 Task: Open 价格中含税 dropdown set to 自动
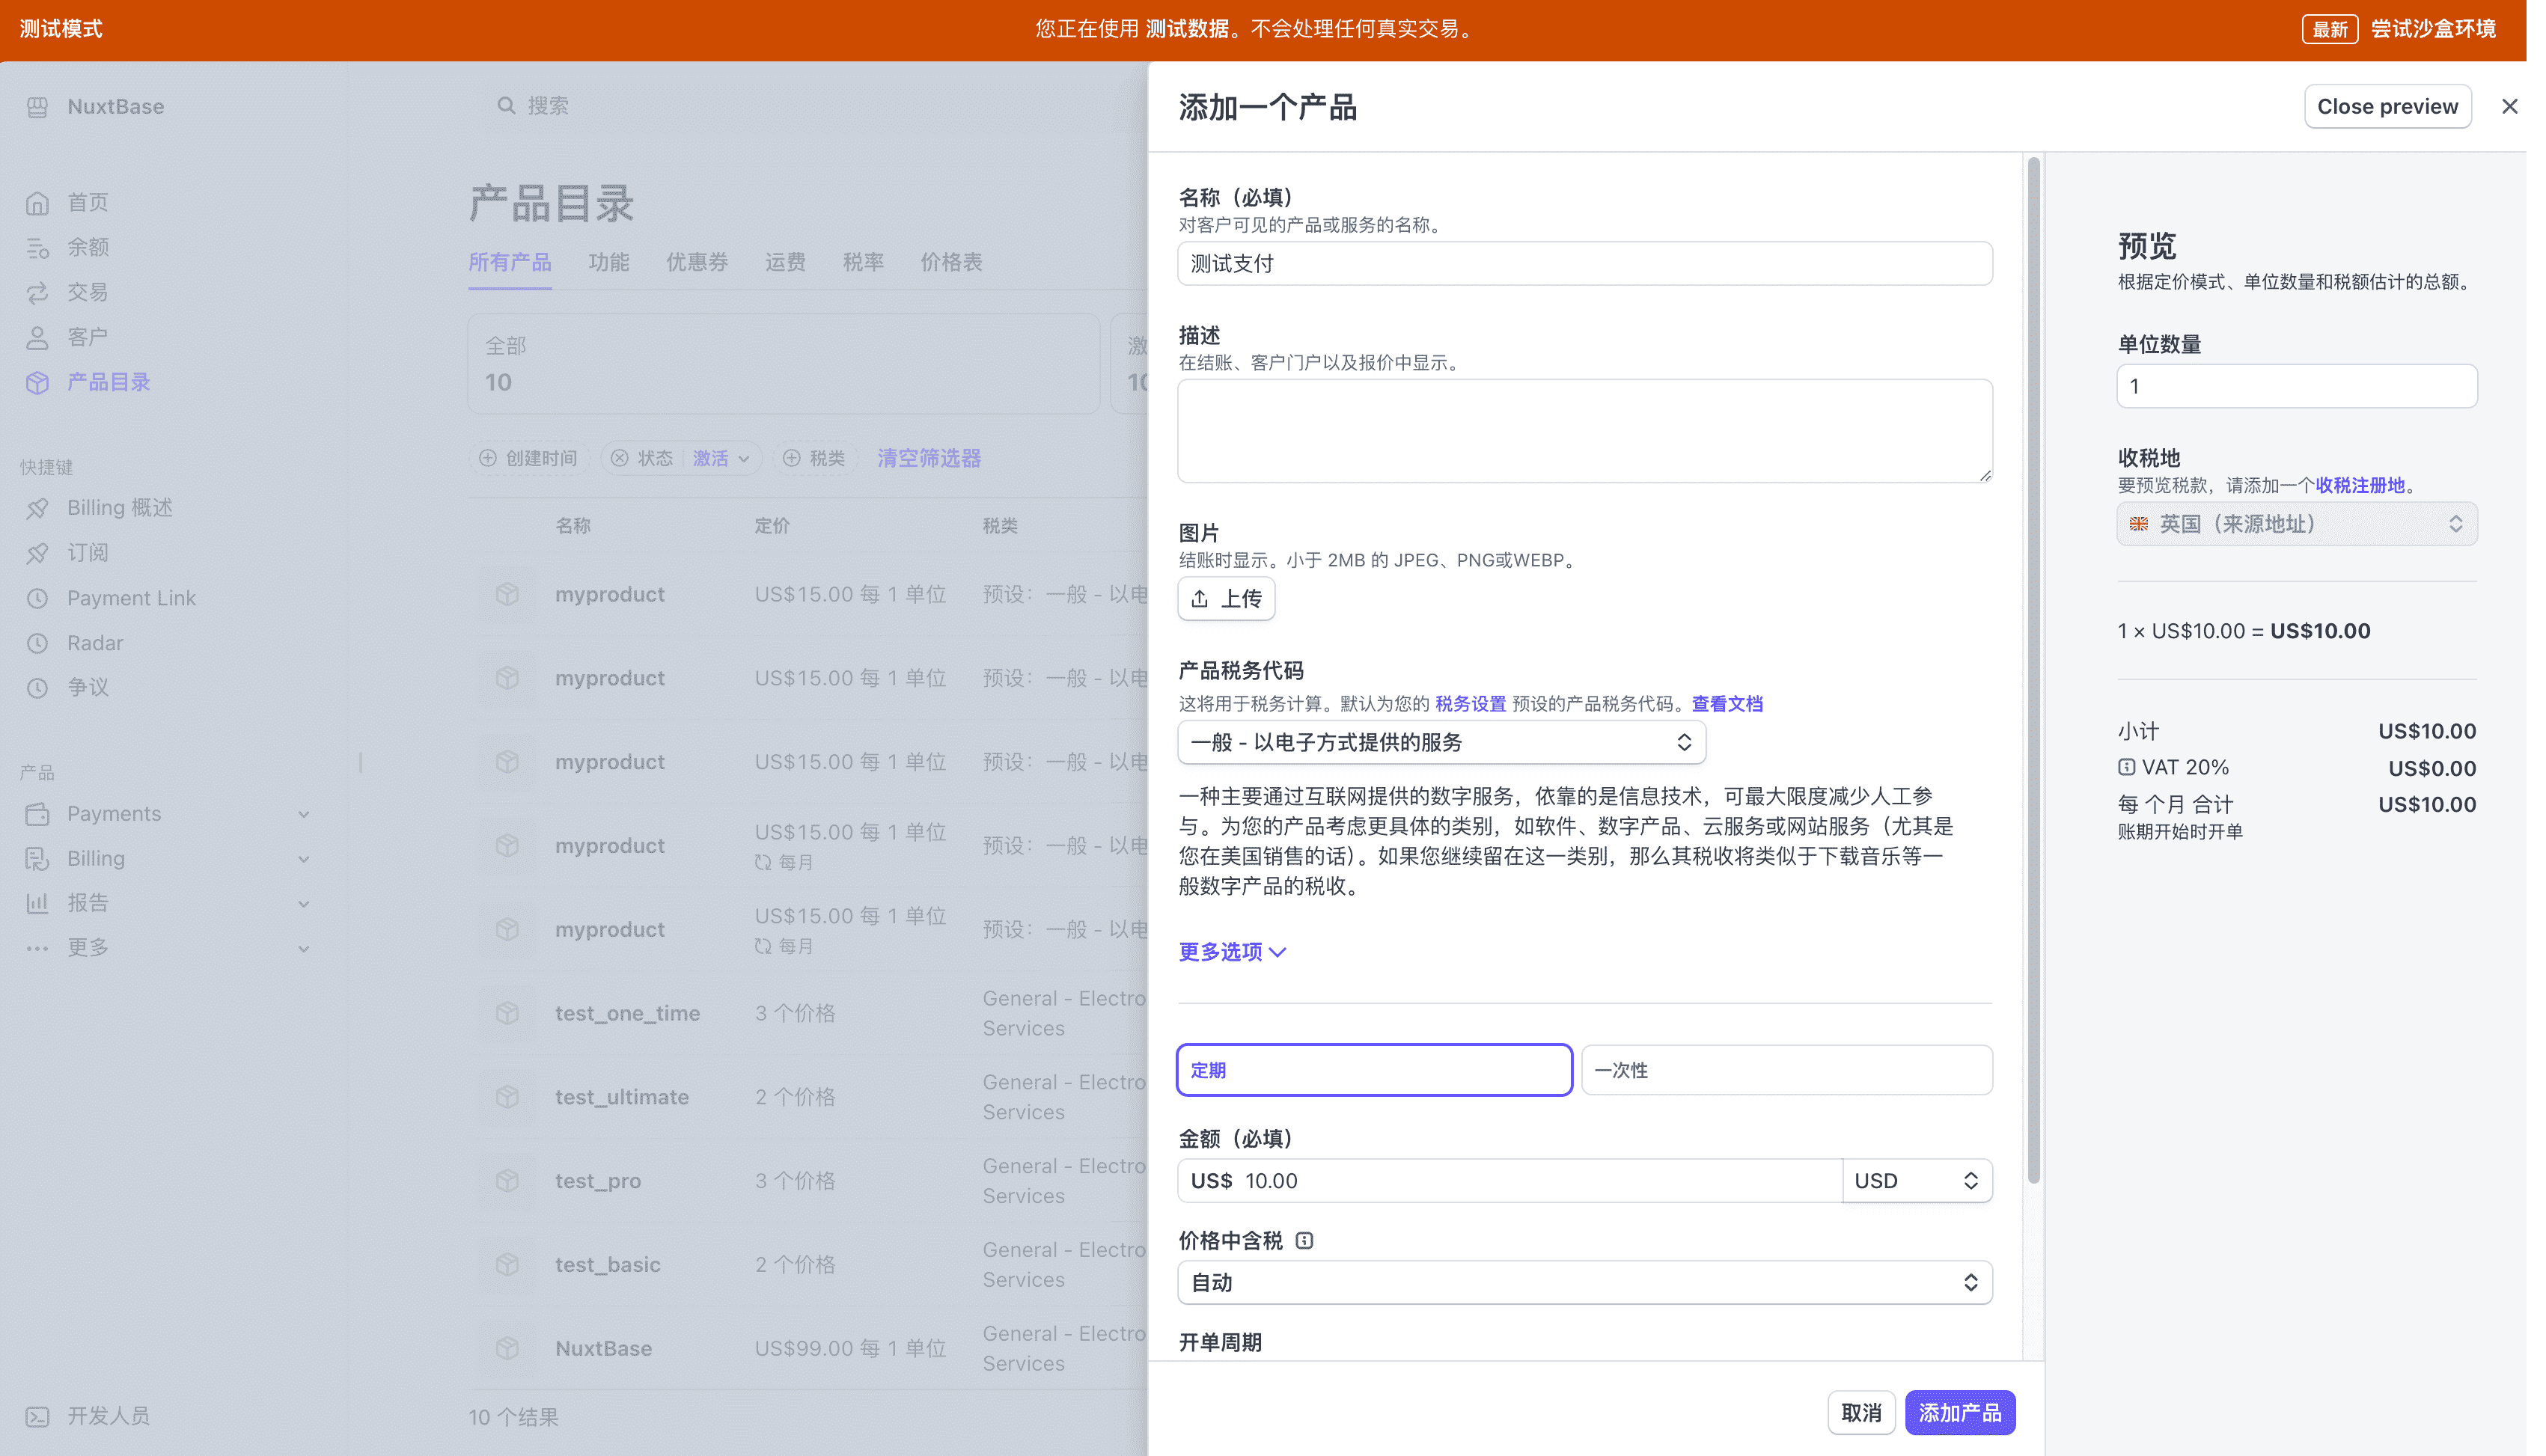pos(1585,1283)
